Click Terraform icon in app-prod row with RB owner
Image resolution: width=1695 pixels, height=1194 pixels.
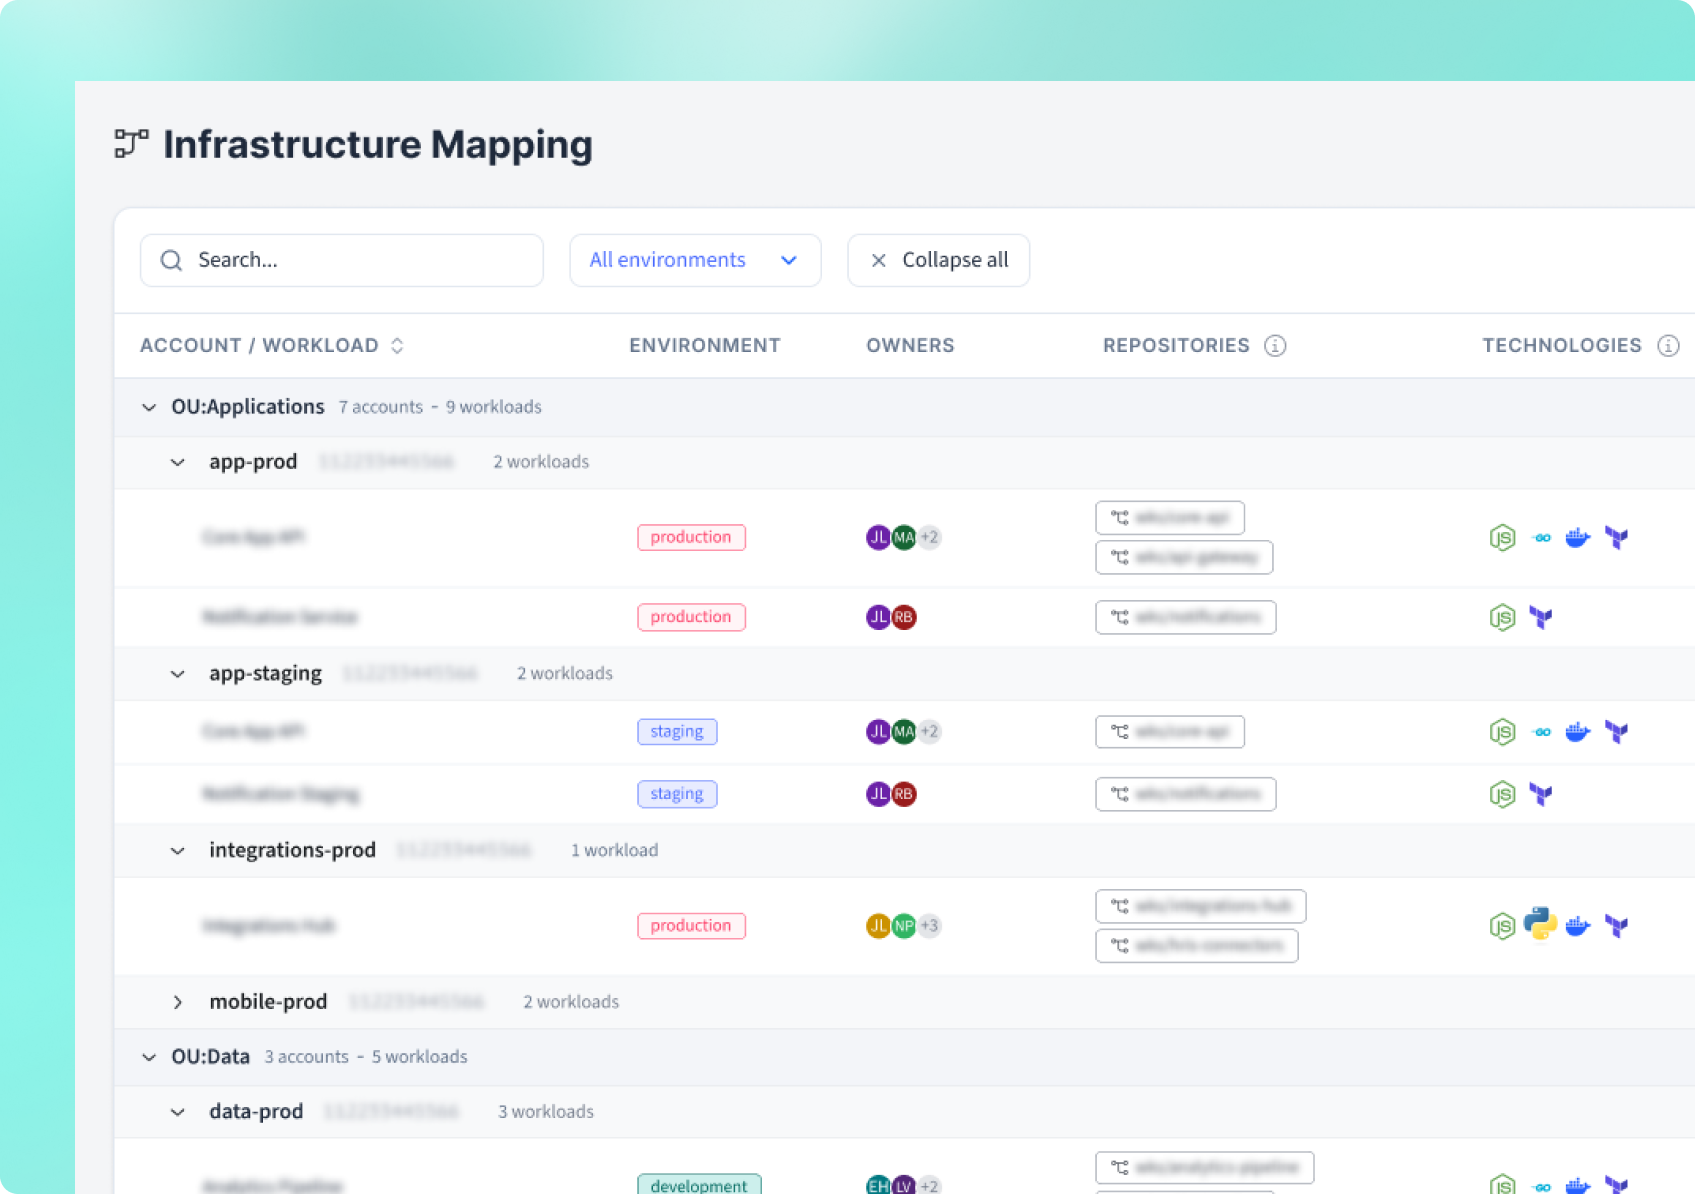point(1541,618)
